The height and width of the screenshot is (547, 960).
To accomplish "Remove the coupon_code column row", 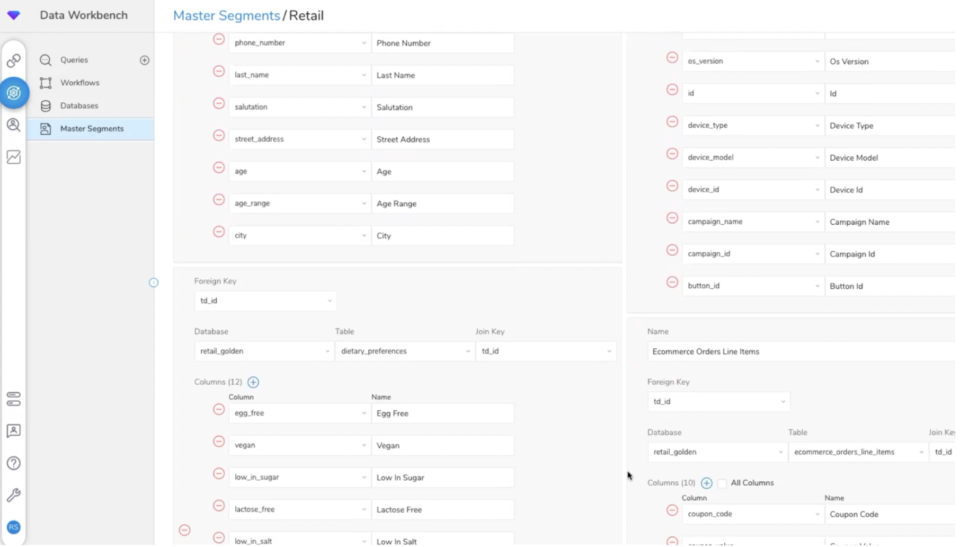I will pyautogui.click(x=672, y=511).
